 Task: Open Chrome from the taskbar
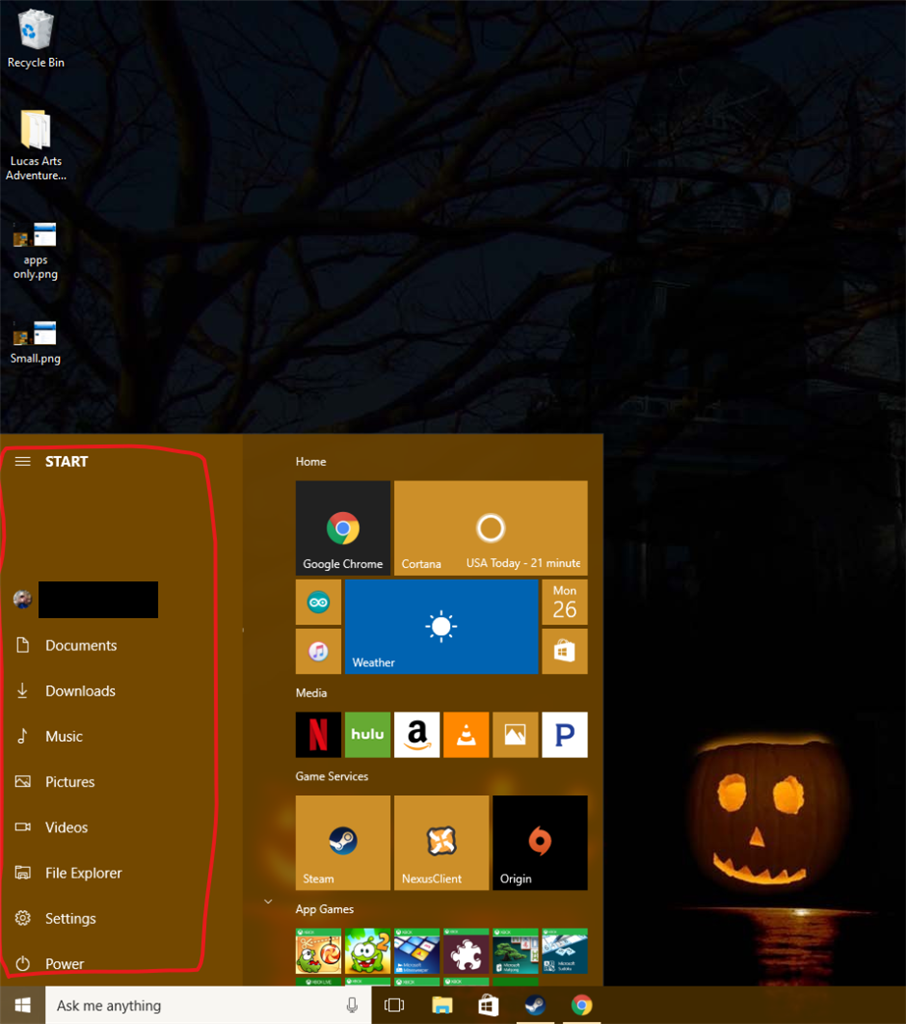pyautogui.click(x=581, y=1005)
